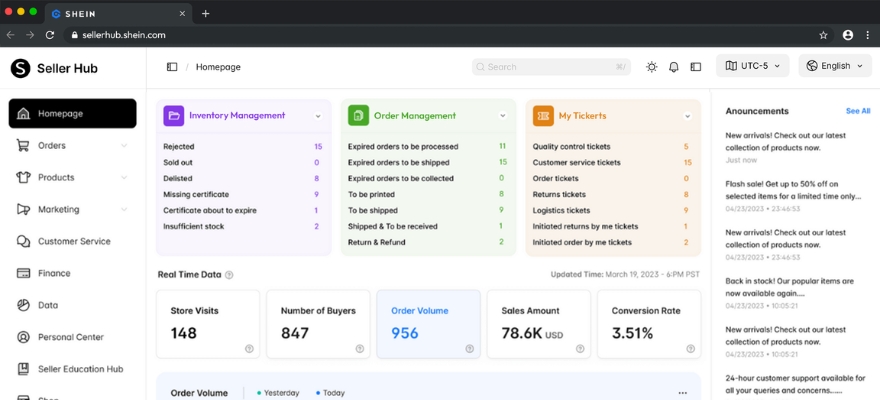Click the help icon in Order Volume card

pos(470,348)
